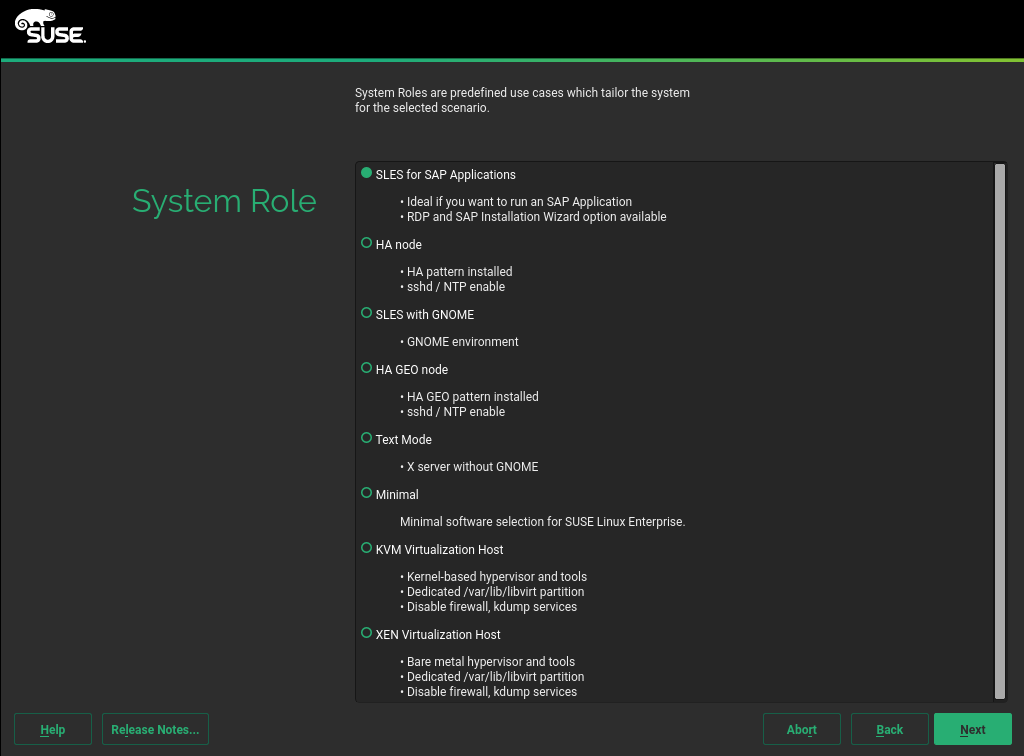Click the filled radio indicator for SAP Applications

pyautogui.click(x=366, y=172)
